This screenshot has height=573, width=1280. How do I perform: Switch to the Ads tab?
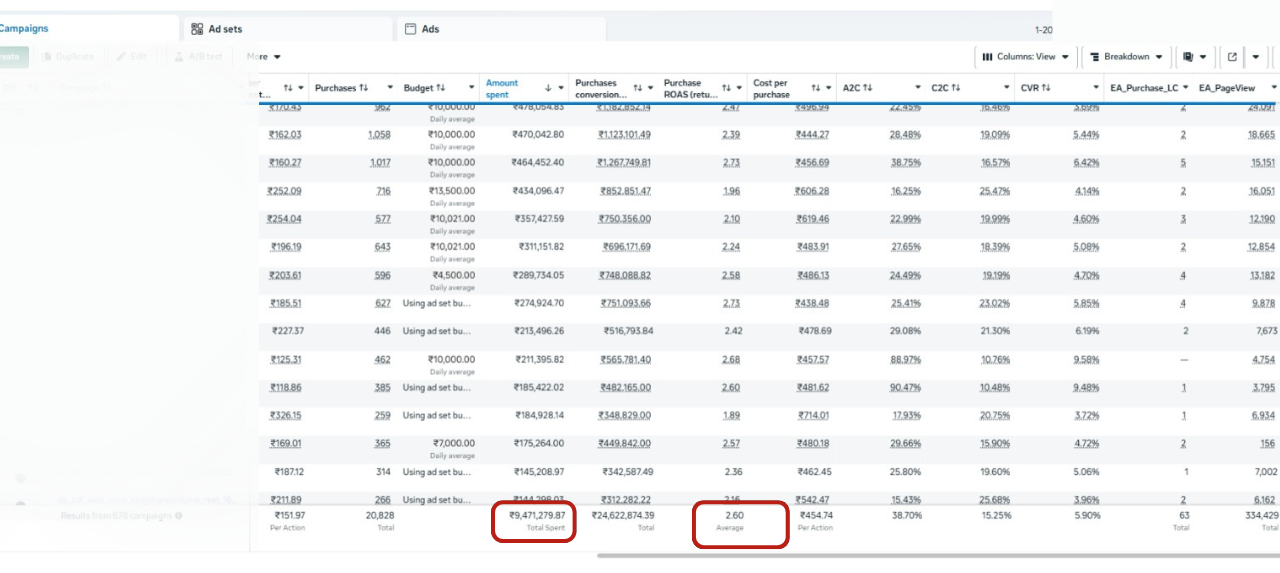(430, 29)
